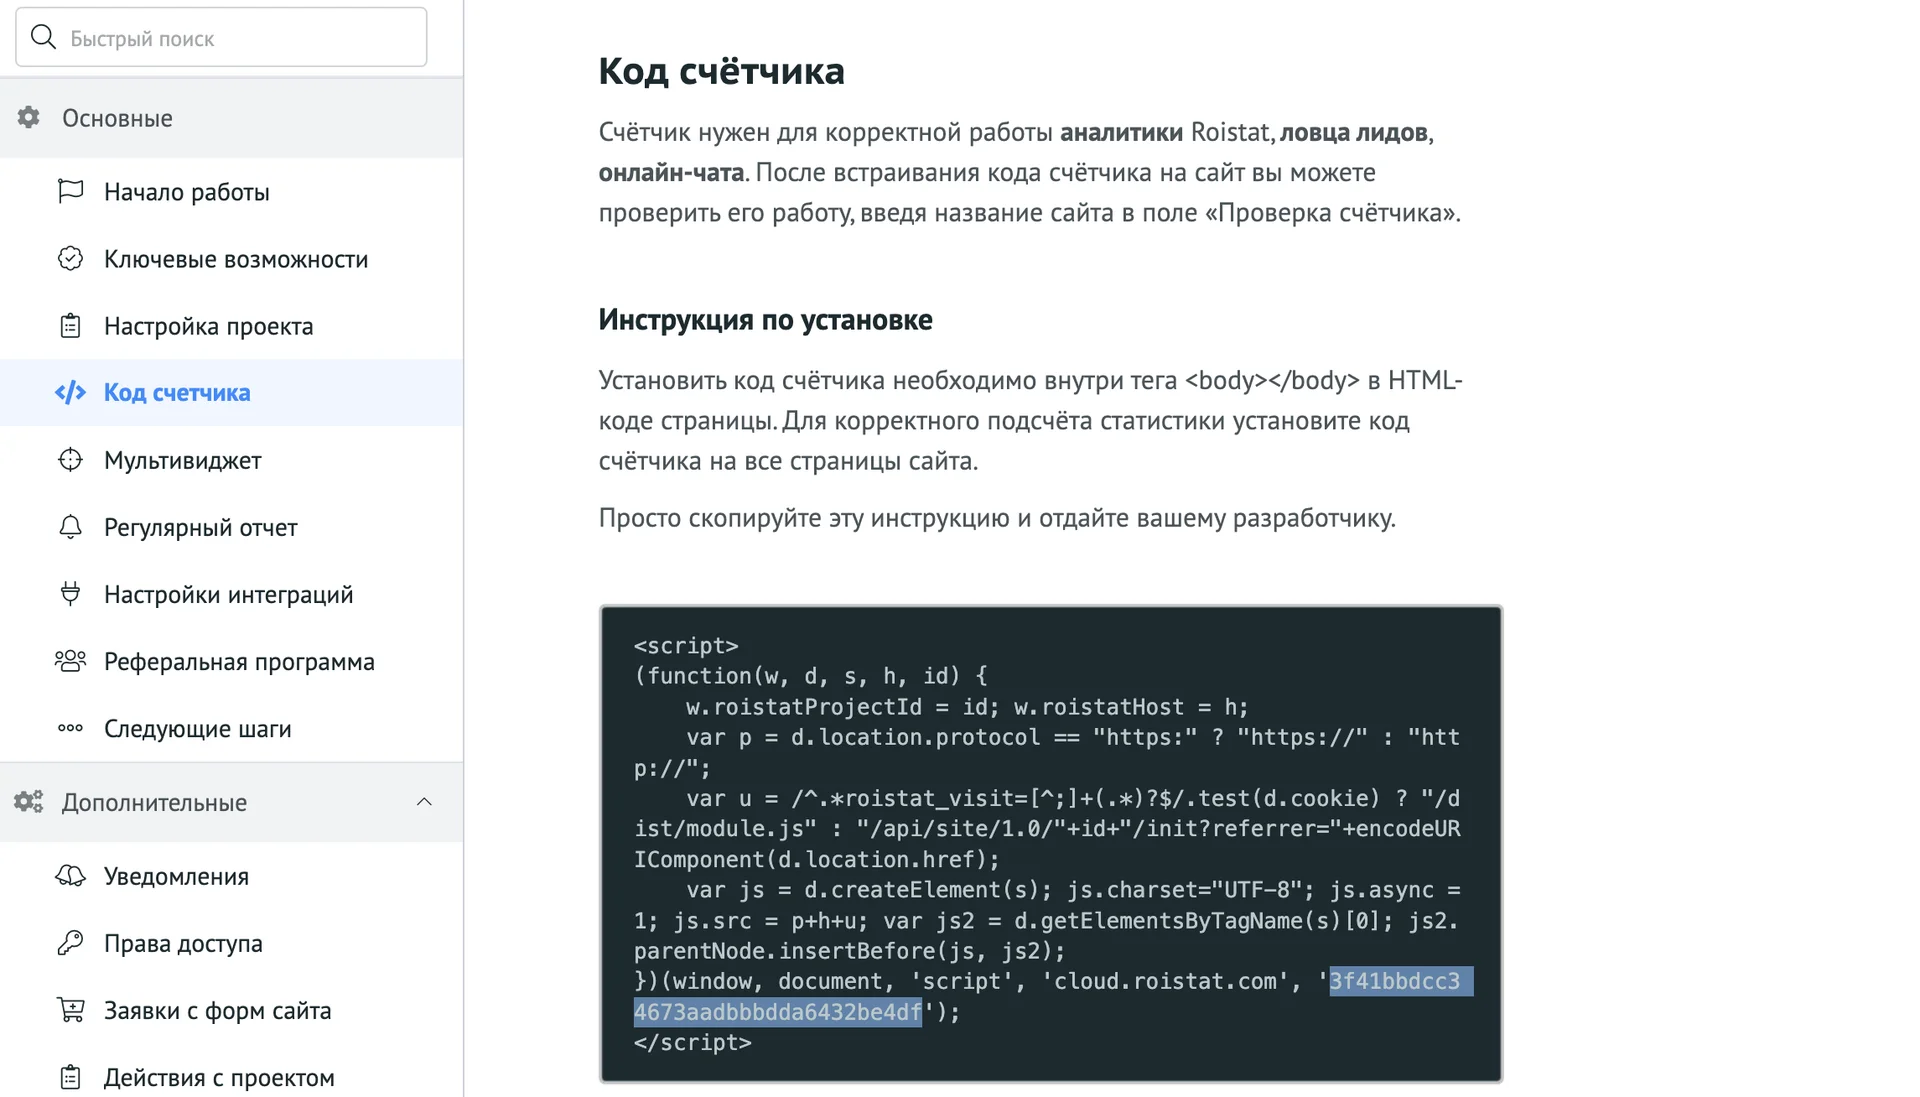Click the three dots icon for Следующие шаги
The width and height of the screenshot is (1920, 1097).
pos(70,728)
